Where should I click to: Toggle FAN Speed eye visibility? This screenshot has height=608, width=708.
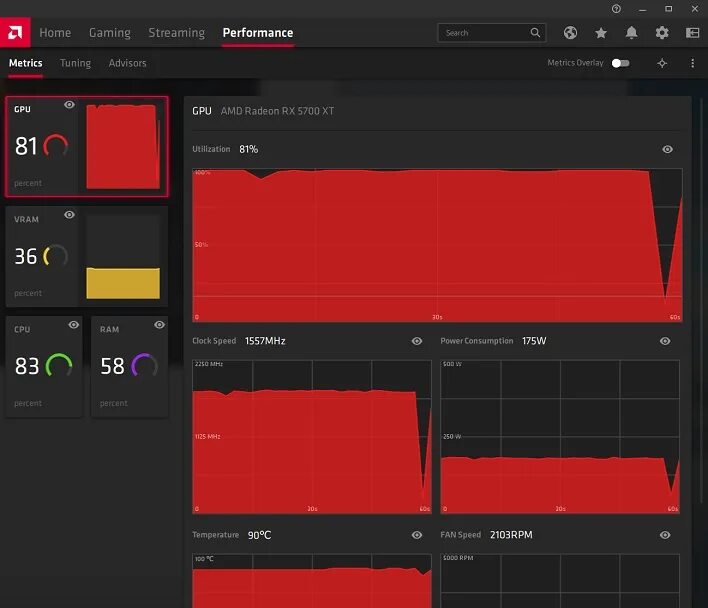665,535
